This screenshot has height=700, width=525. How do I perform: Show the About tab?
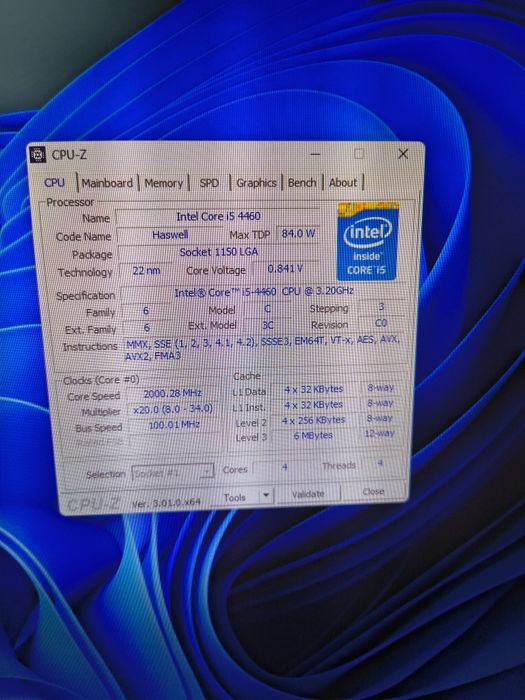pyautogui.click(x=343, y=183)
